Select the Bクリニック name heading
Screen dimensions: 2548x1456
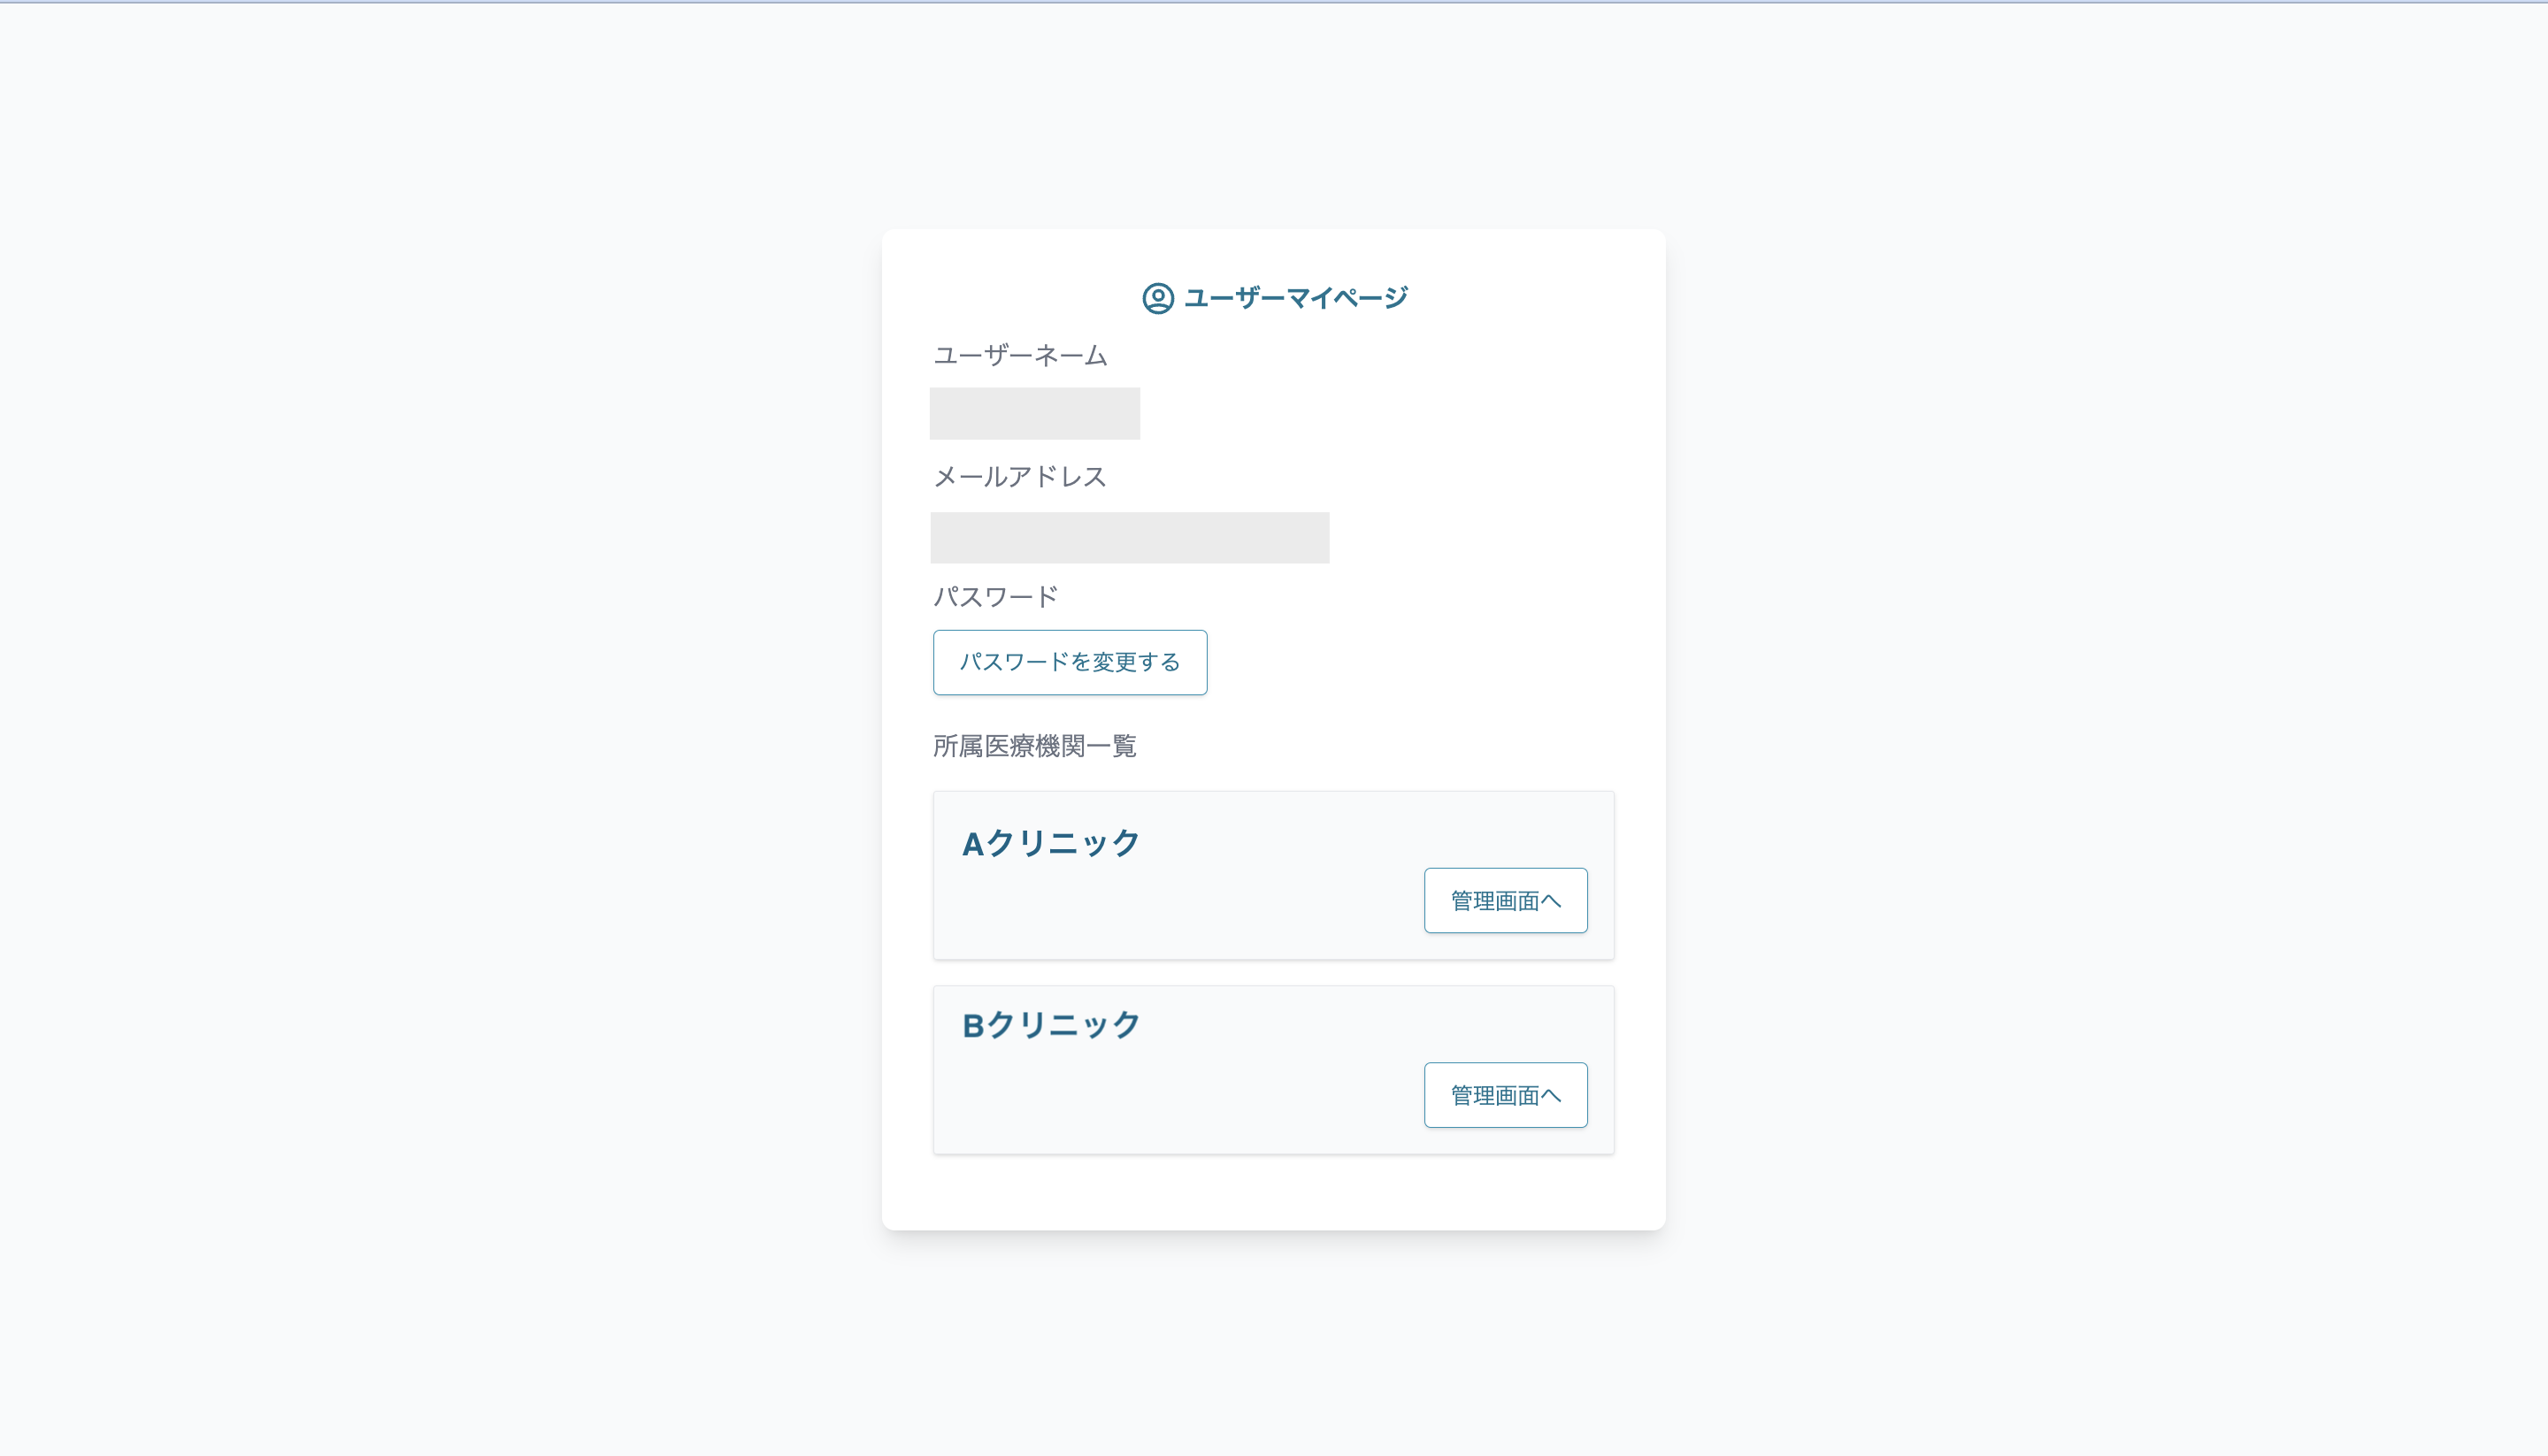[1050, 1025]
